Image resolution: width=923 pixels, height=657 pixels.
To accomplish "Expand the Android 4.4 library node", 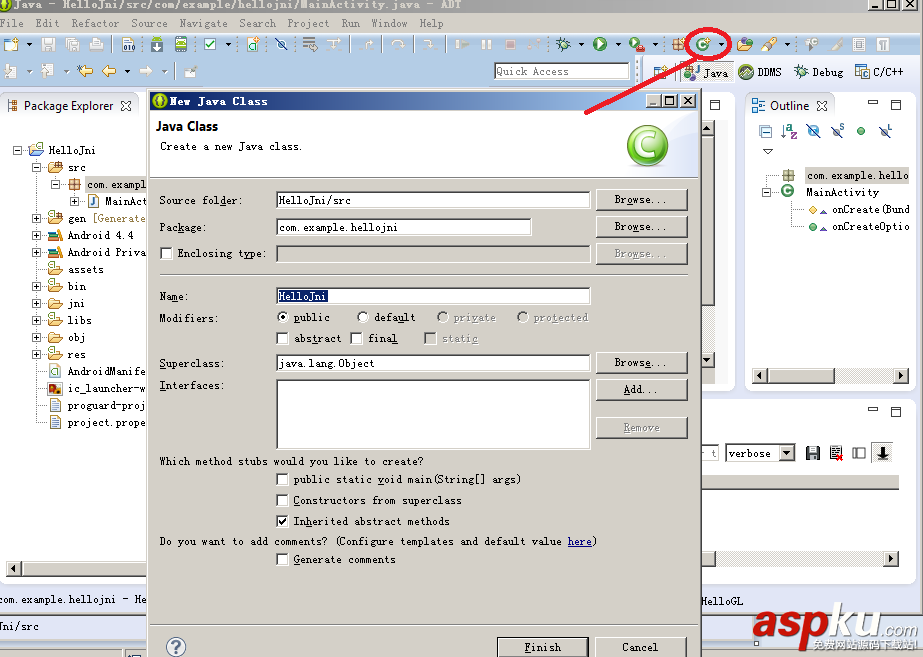I will [x=36, y=235].
